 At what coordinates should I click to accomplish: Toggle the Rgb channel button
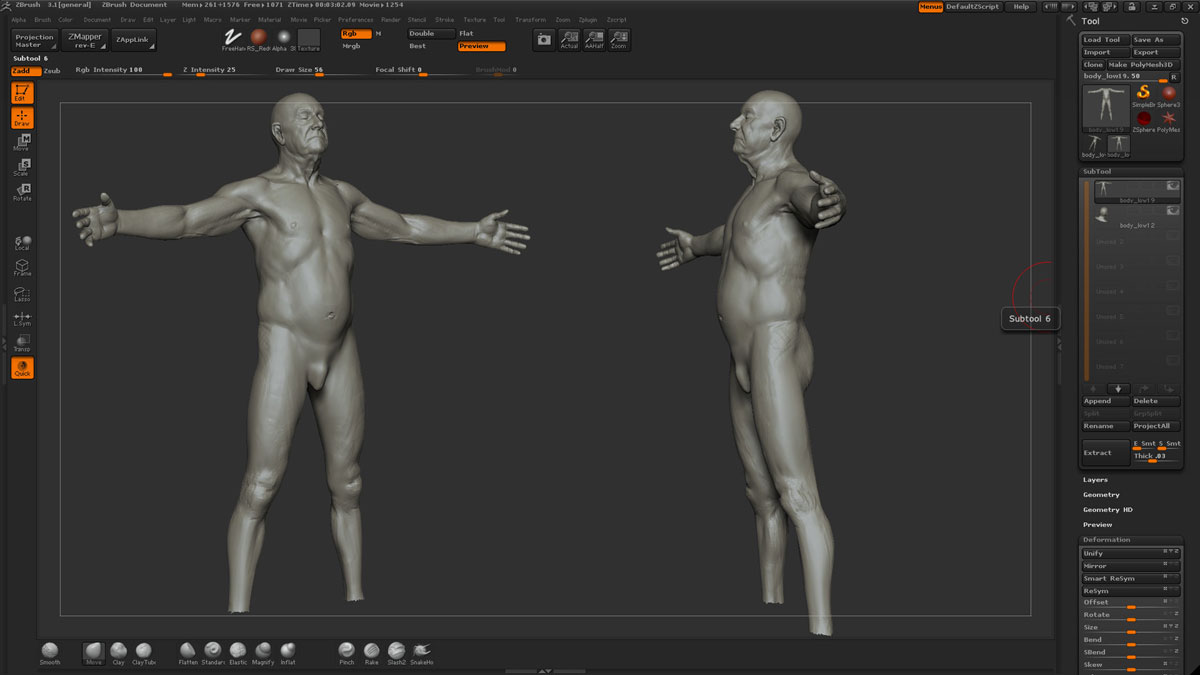point(356,33)
